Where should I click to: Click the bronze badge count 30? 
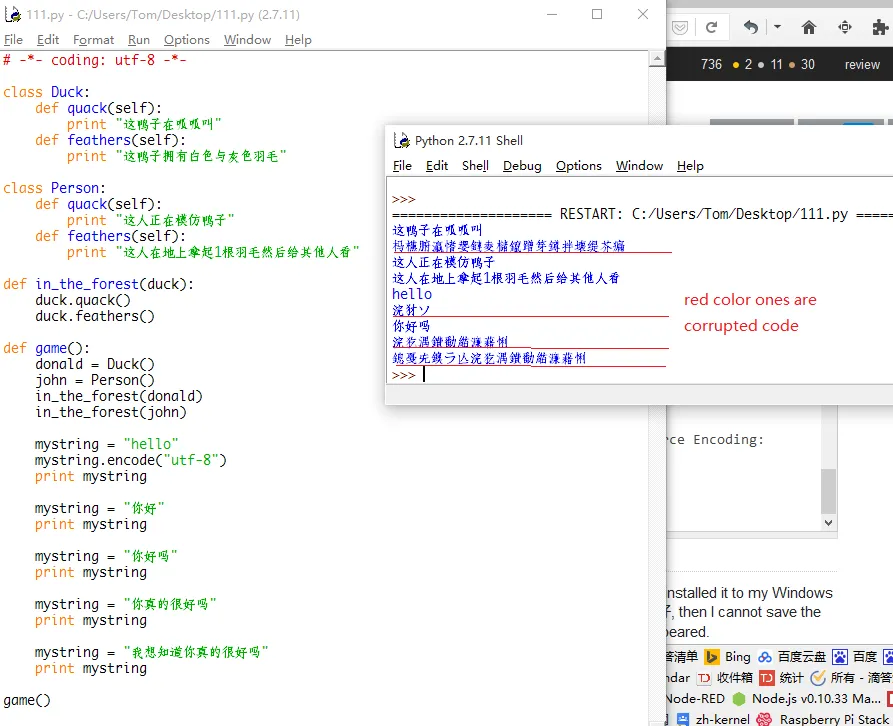pos(802,64)
